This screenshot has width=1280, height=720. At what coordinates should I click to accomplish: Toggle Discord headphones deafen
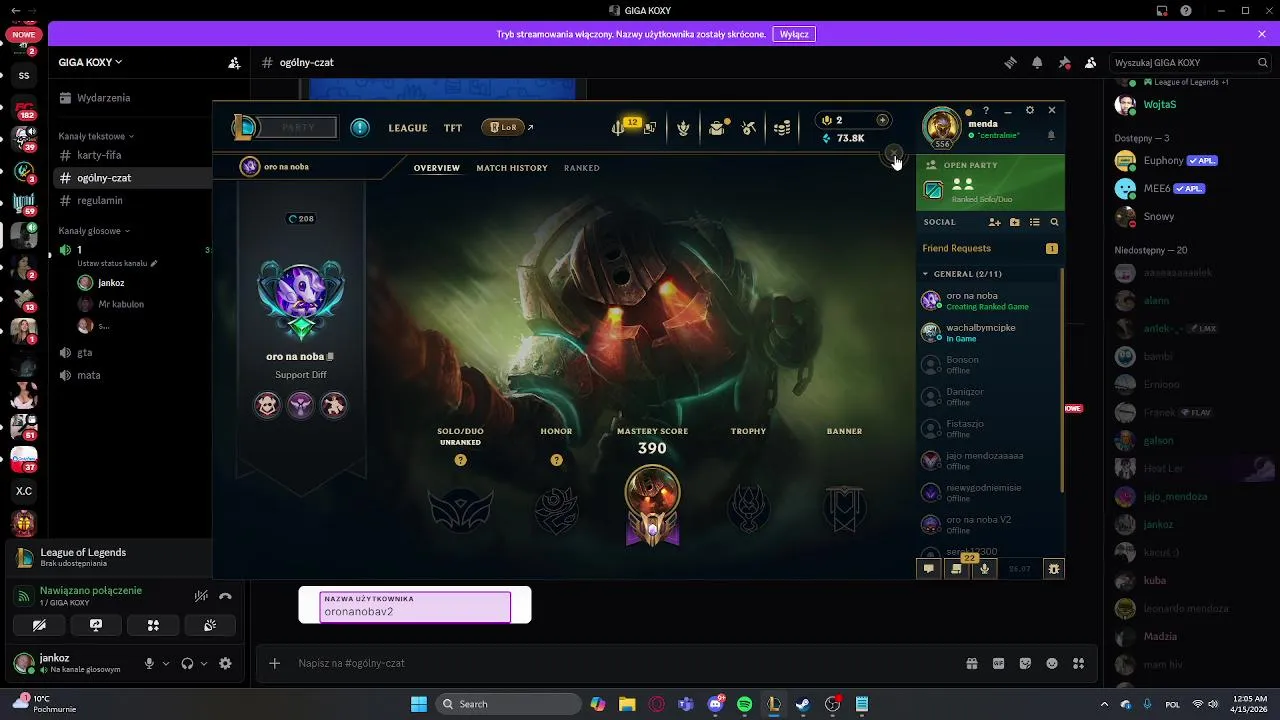coord(187,663)
